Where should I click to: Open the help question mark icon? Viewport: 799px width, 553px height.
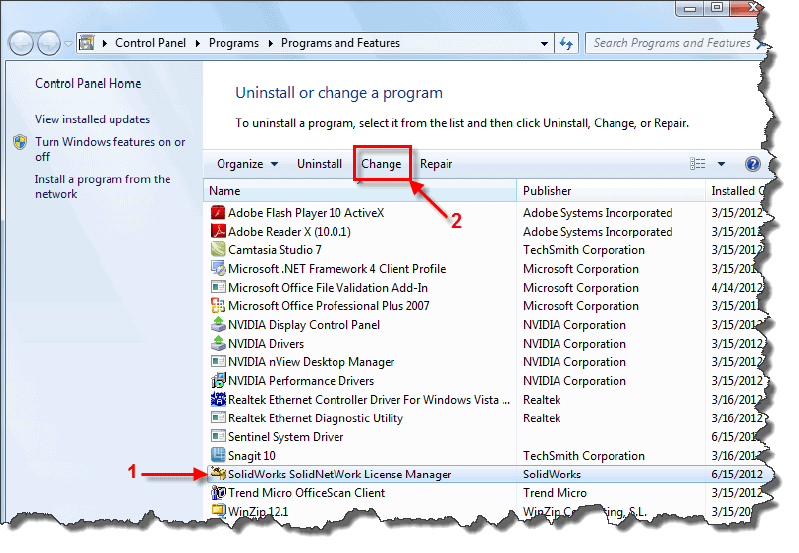pyautogui.click(x=753, y=164)
